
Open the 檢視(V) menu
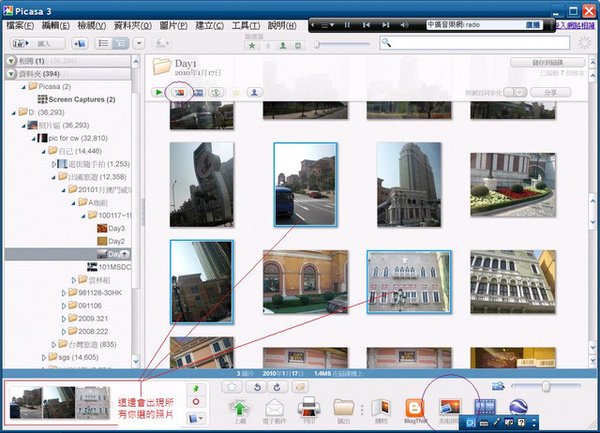[91, 26]
